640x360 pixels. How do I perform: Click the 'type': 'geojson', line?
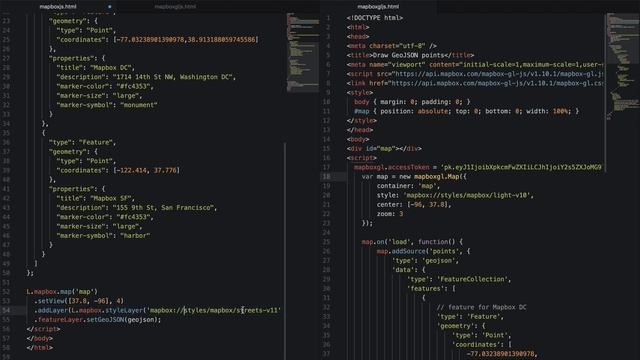point(425,261)
